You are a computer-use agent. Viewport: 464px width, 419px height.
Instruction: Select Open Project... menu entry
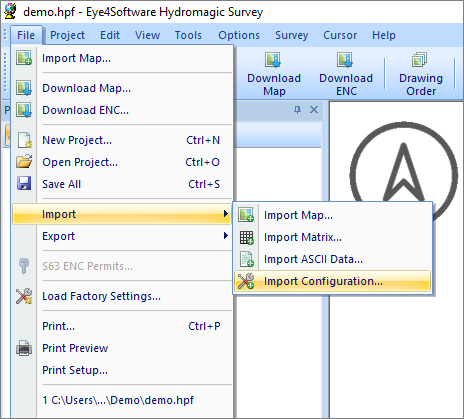[122, 162]
